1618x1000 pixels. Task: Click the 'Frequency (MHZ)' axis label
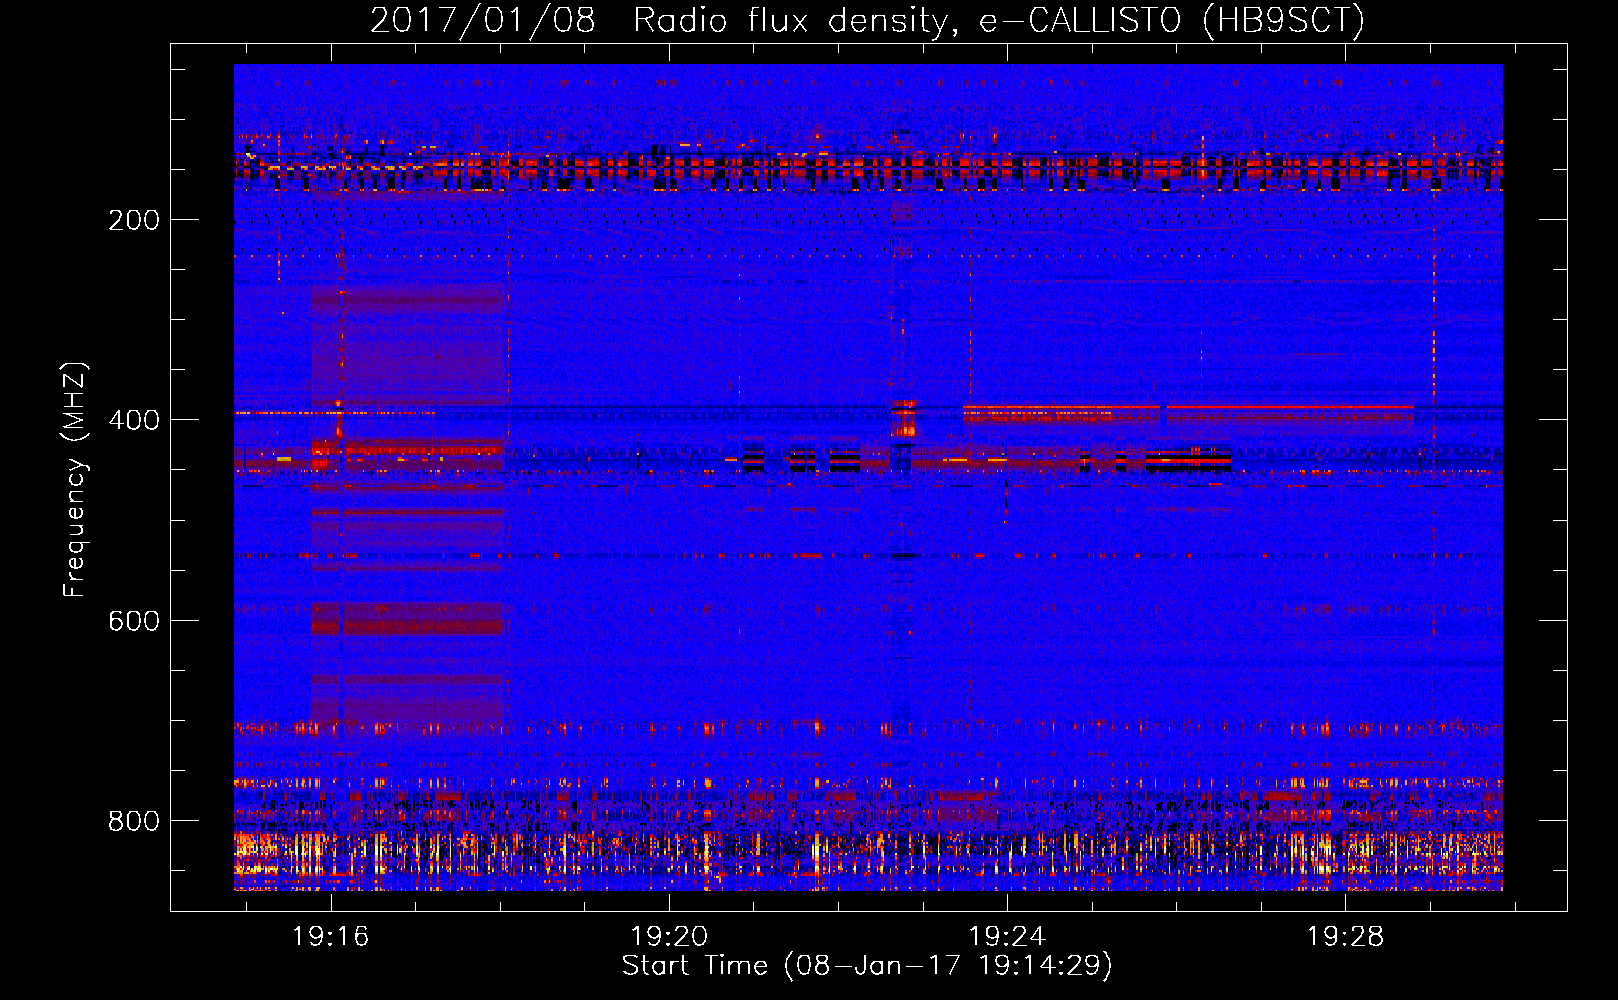coord(75,480)
